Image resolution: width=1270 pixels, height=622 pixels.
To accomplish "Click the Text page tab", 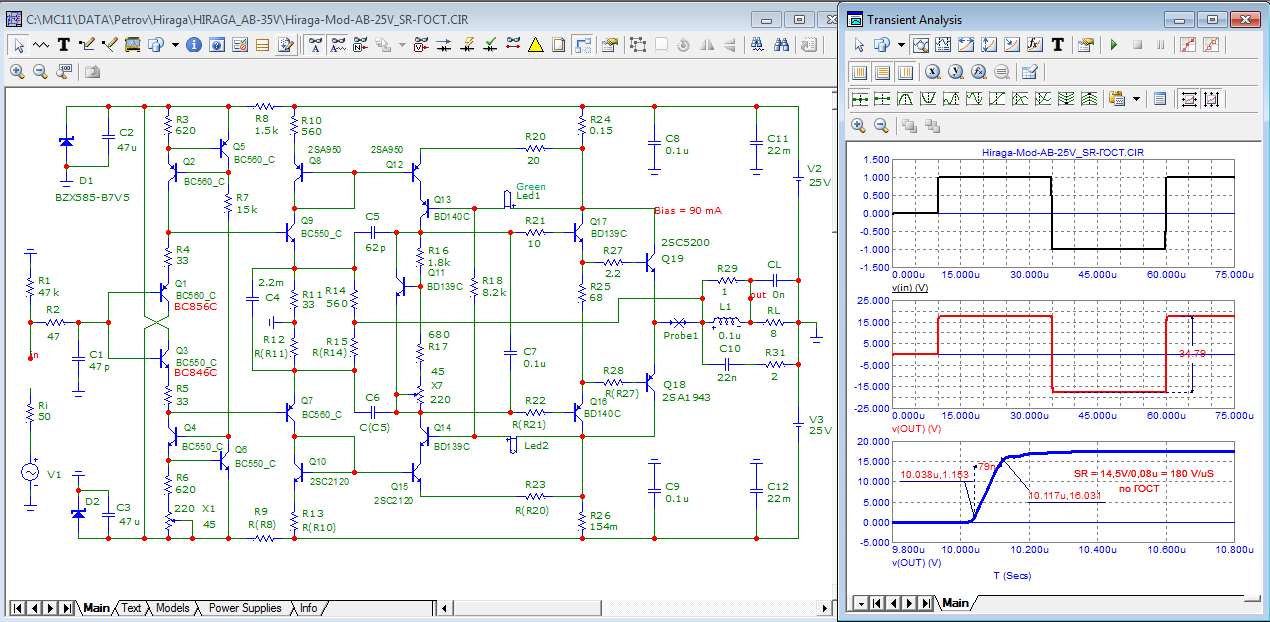I will [x=132, y=608].
